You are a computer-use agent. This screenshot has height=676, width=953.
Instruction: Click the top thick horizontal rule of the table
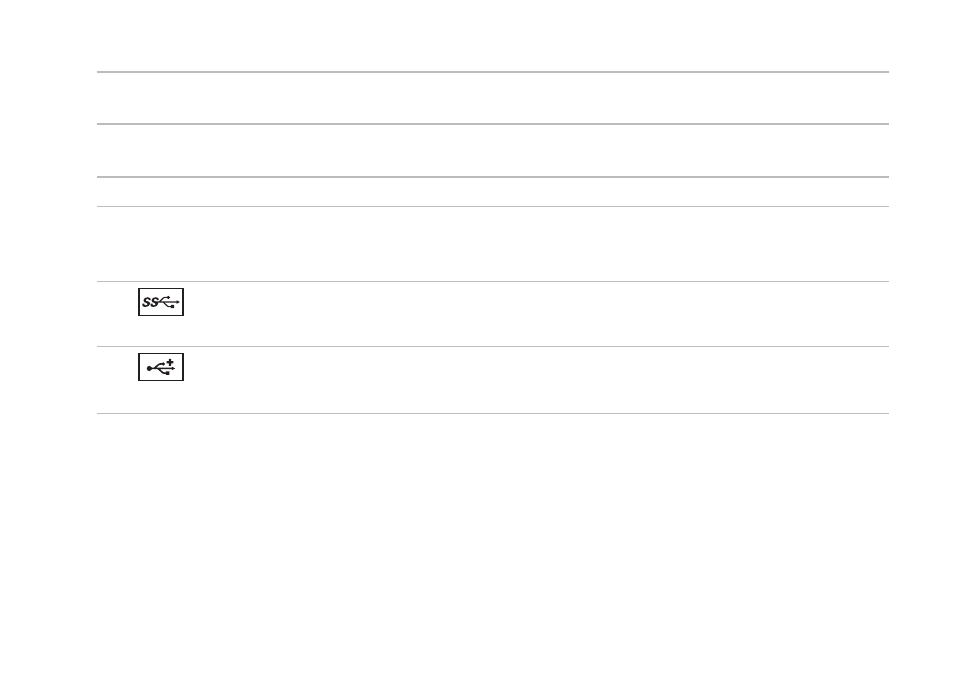(x=493, y=72)
